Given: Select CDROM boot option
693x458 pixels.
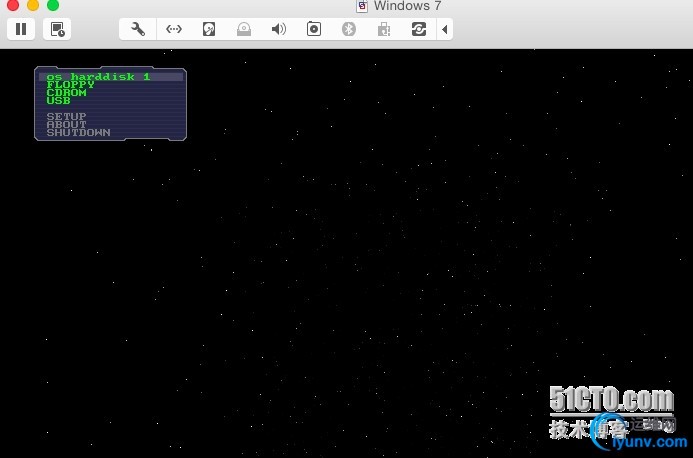Looking at the screenshot, I should click(x=66, y=92).
